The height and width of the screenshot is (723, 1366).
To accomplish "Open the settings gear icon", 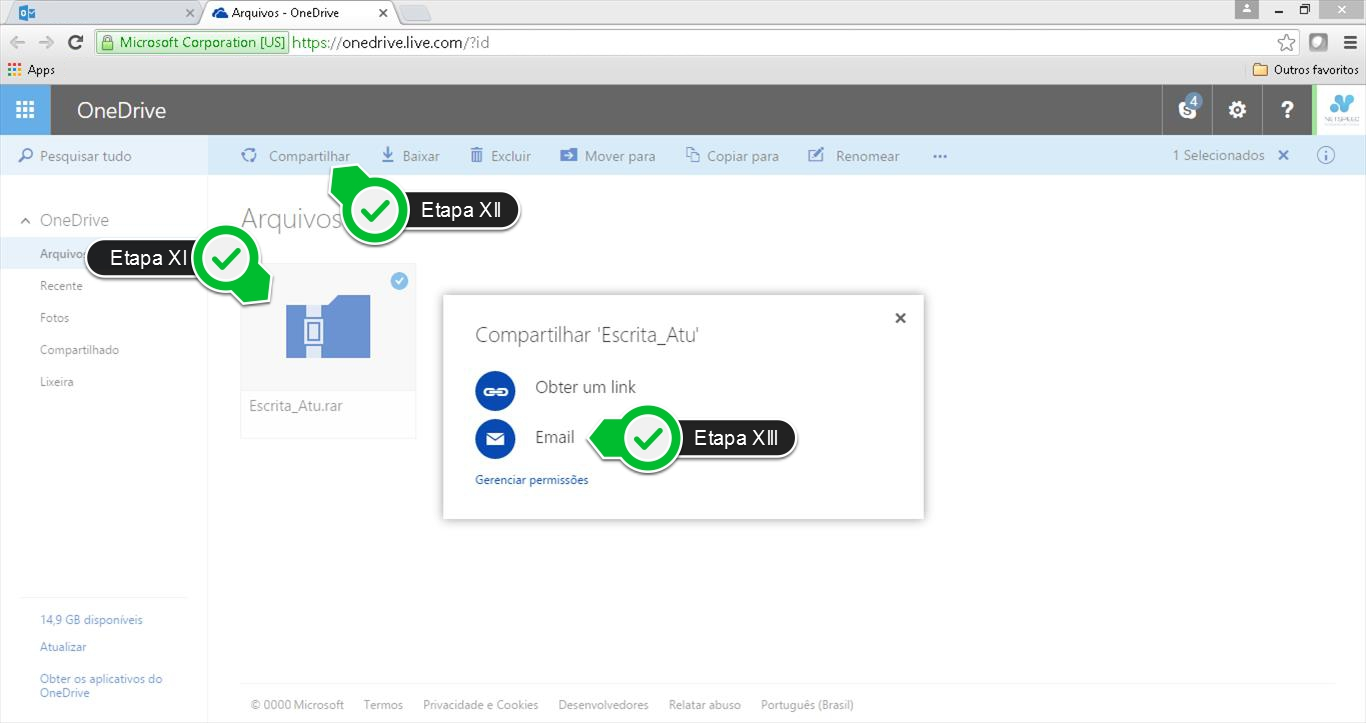I will pos(1237,110).
